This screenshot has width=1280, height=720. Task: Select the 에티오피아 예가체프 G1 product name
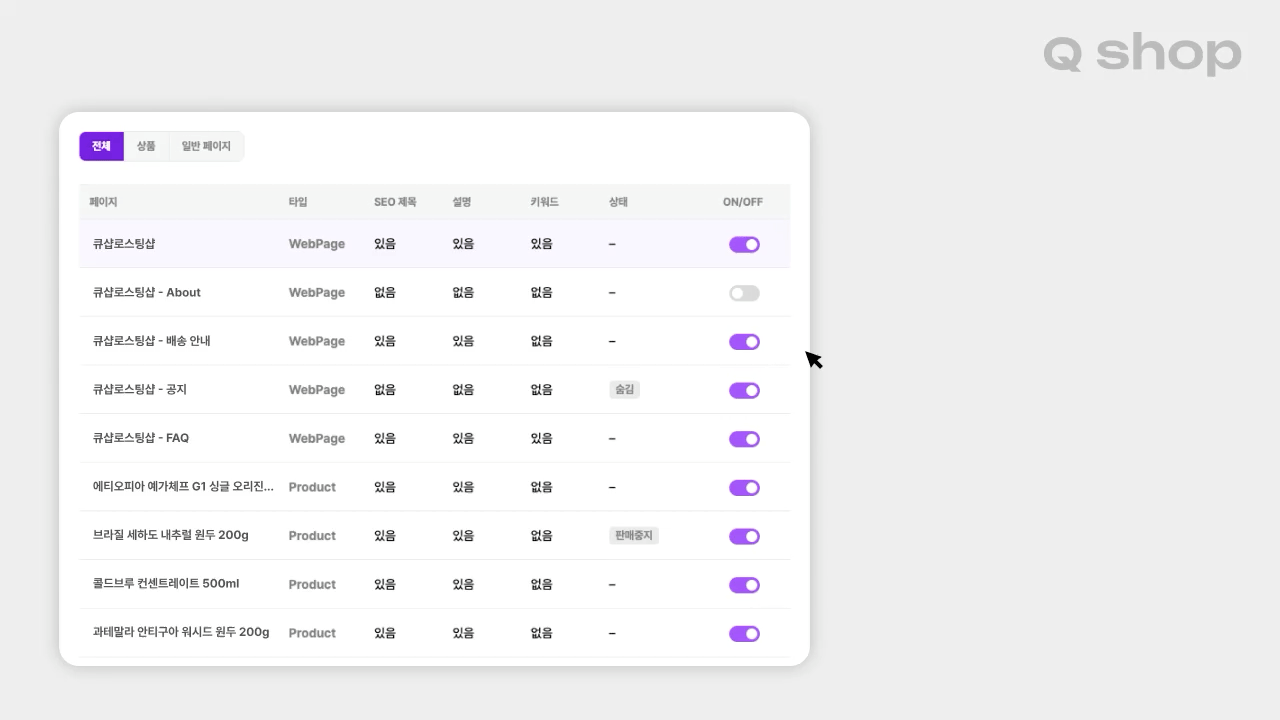coord(183,487)
